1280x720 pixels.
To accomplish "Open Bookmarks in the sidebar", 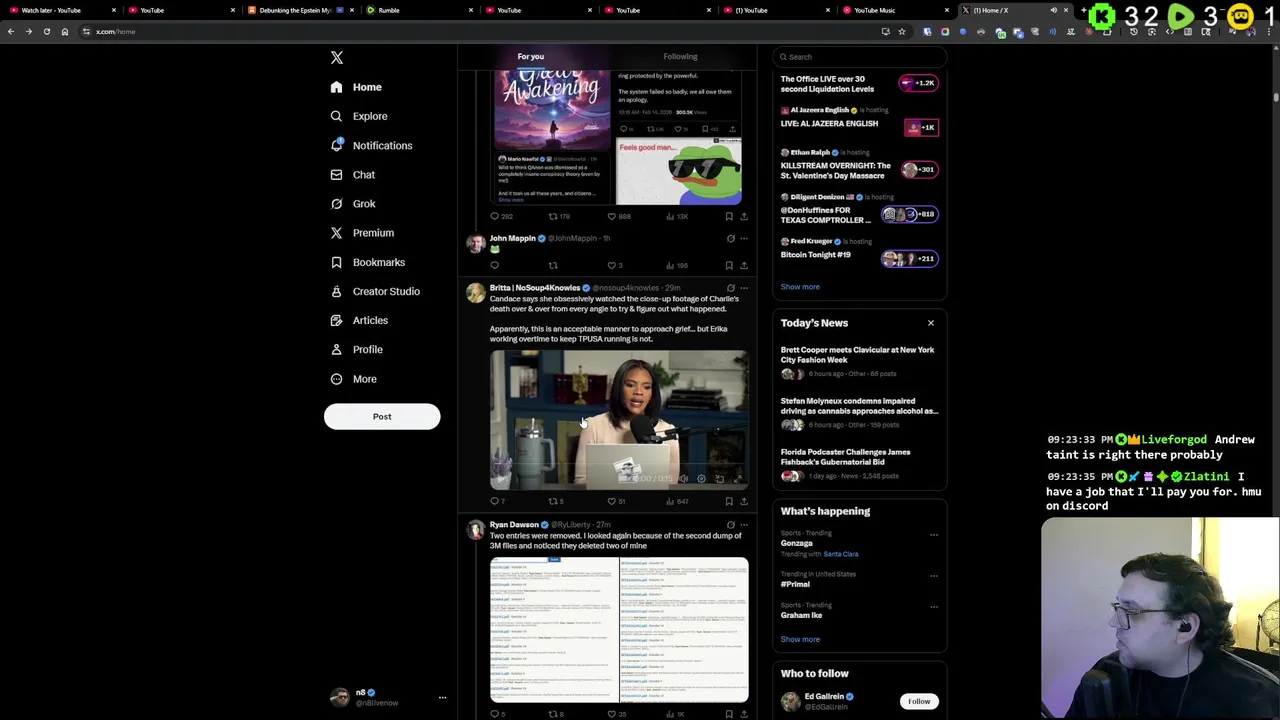I will [367, 262].
